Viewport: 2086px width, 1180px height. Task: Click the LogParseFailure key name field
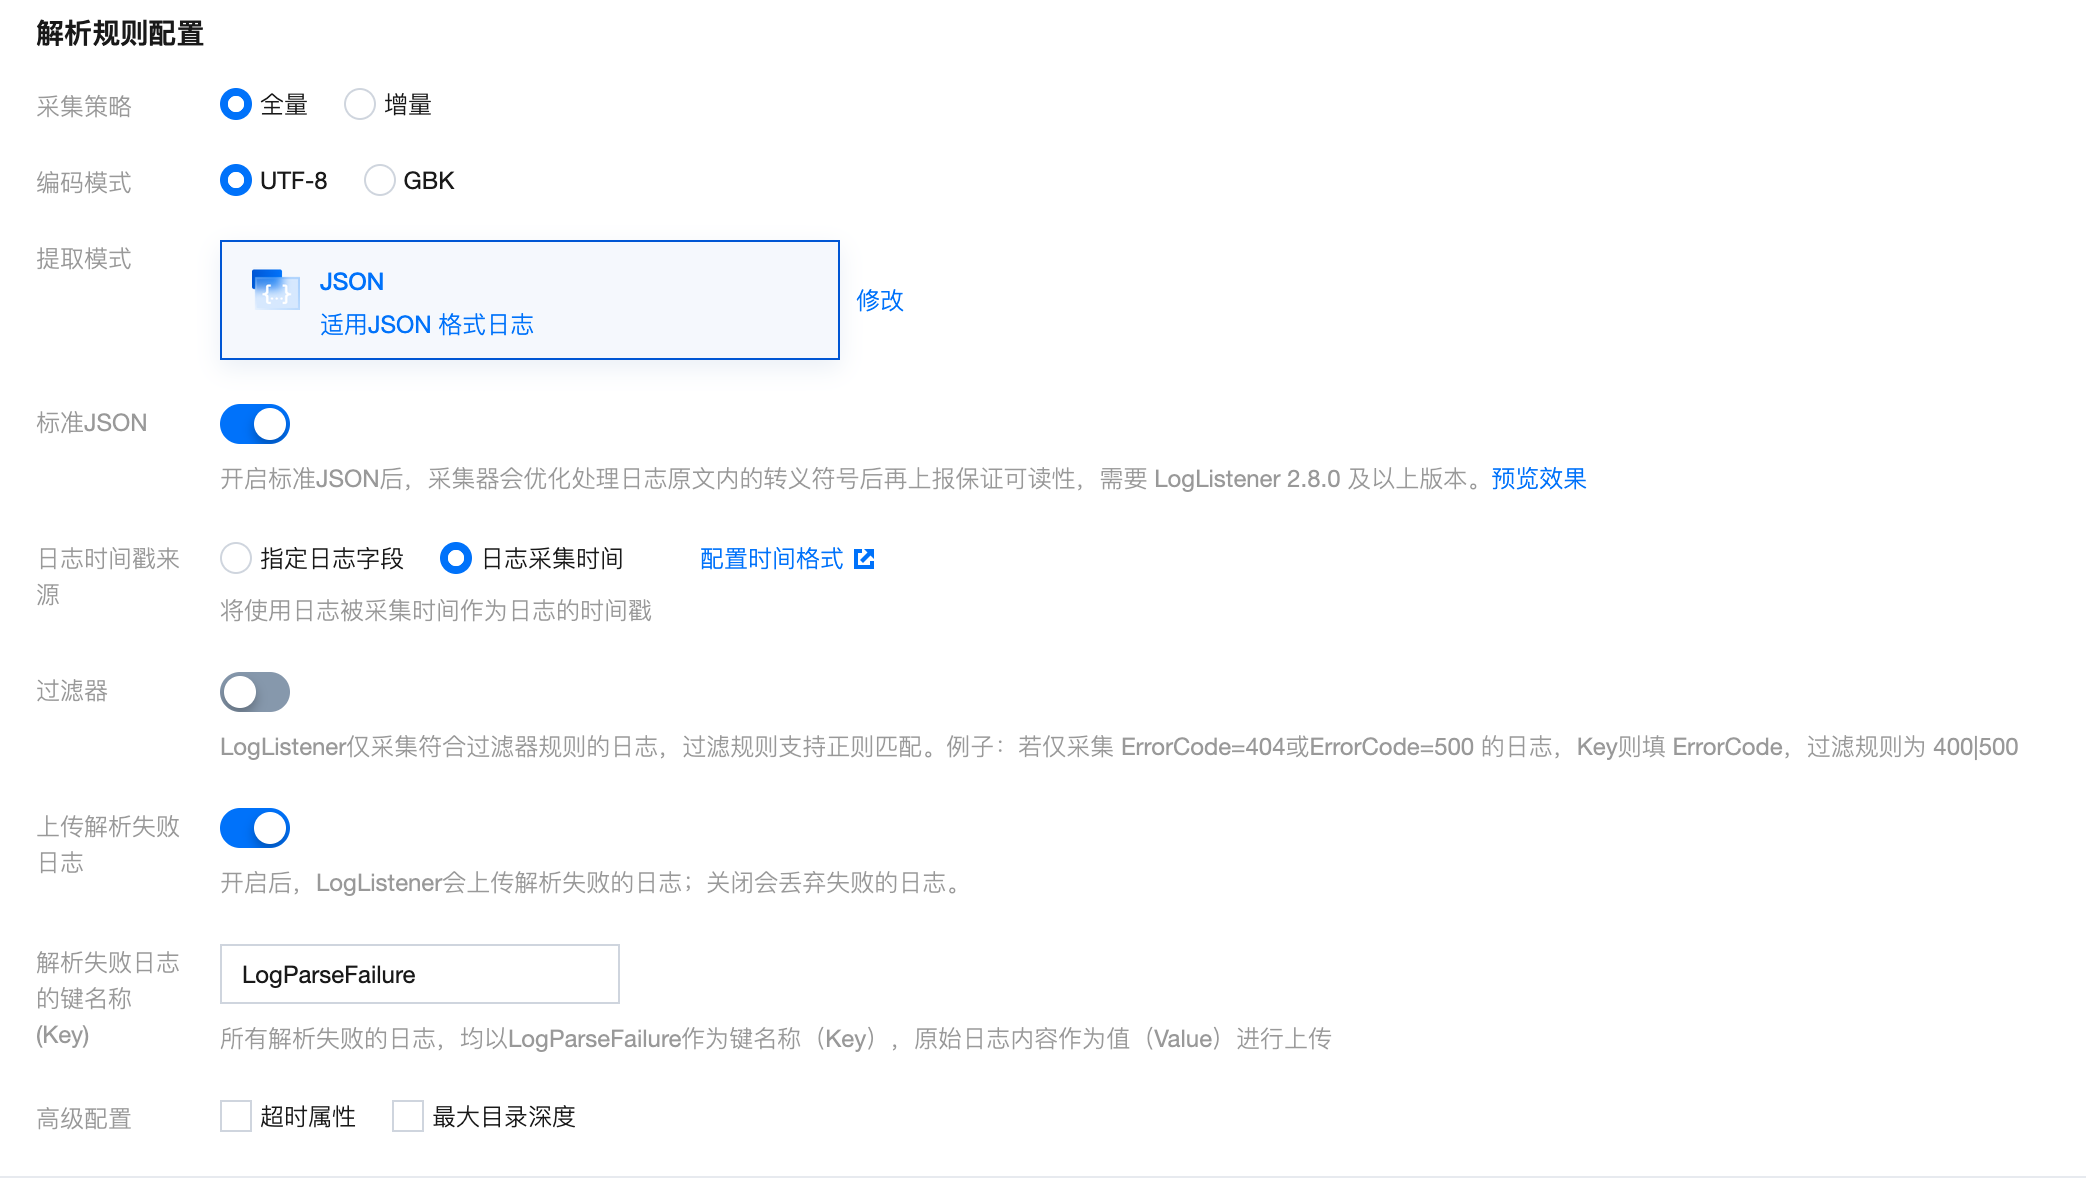tap(419, 974)
